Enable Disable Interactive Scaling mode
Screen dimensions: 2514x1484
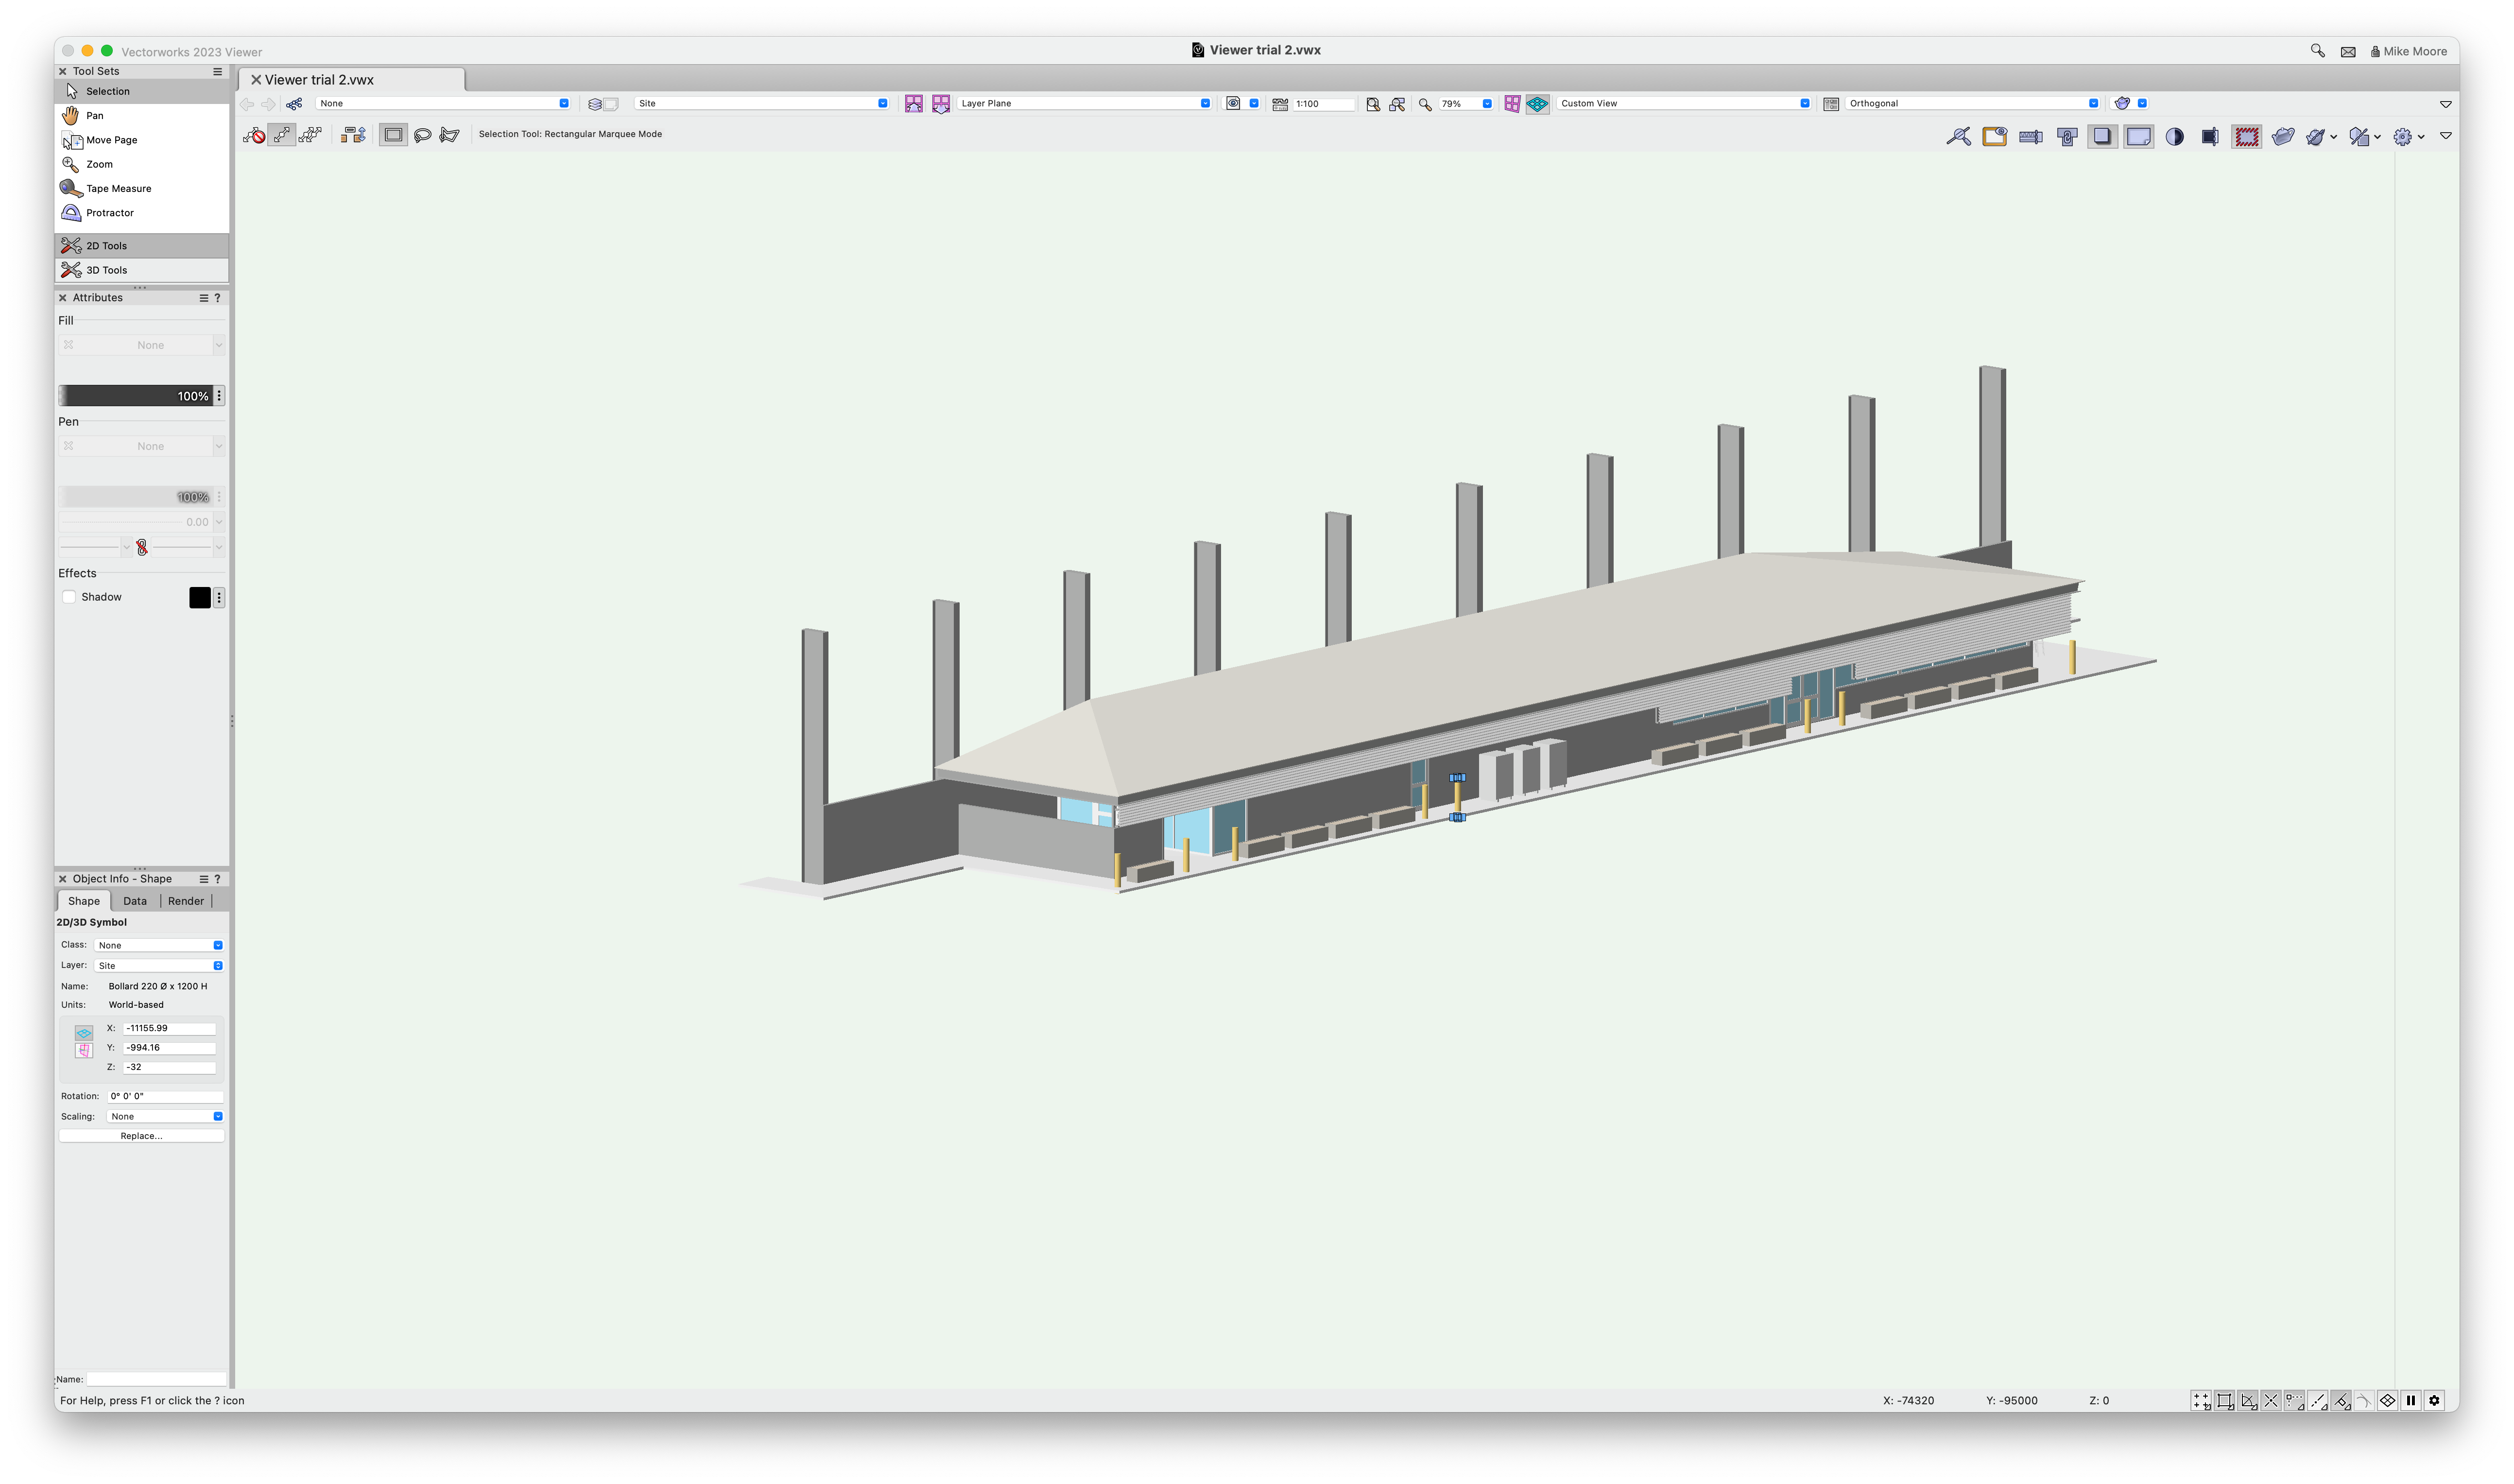click(254, 135)
